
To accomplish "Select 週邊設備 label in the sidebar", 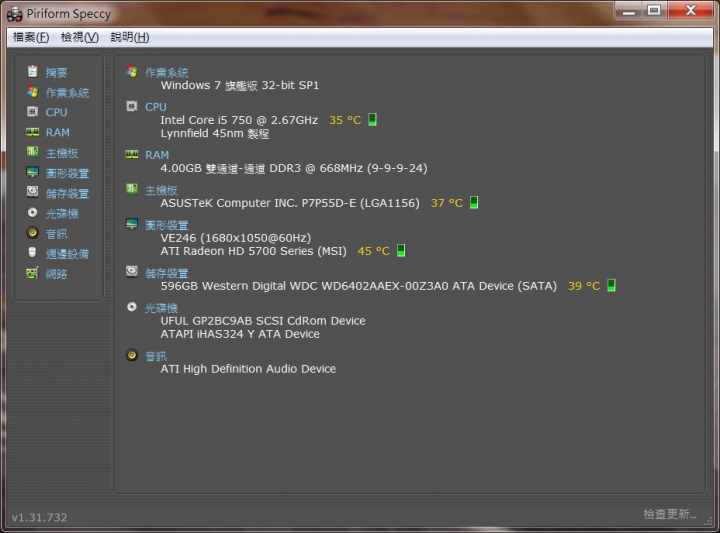I will [67, 254].
